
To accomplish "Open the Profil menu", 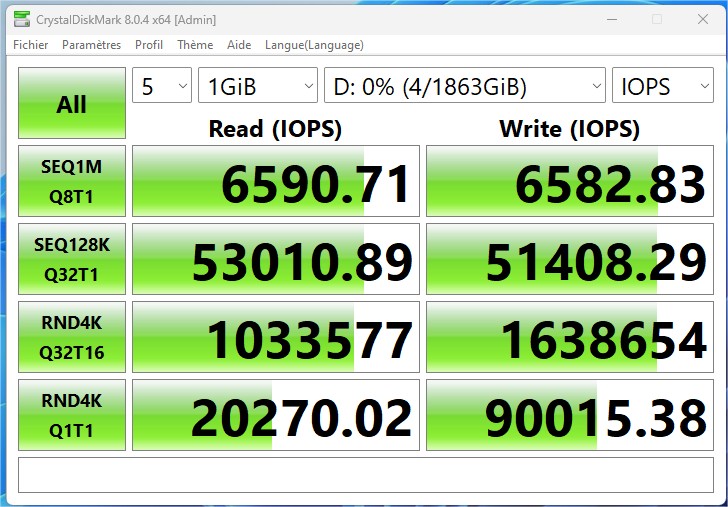I will click(149, 45).
